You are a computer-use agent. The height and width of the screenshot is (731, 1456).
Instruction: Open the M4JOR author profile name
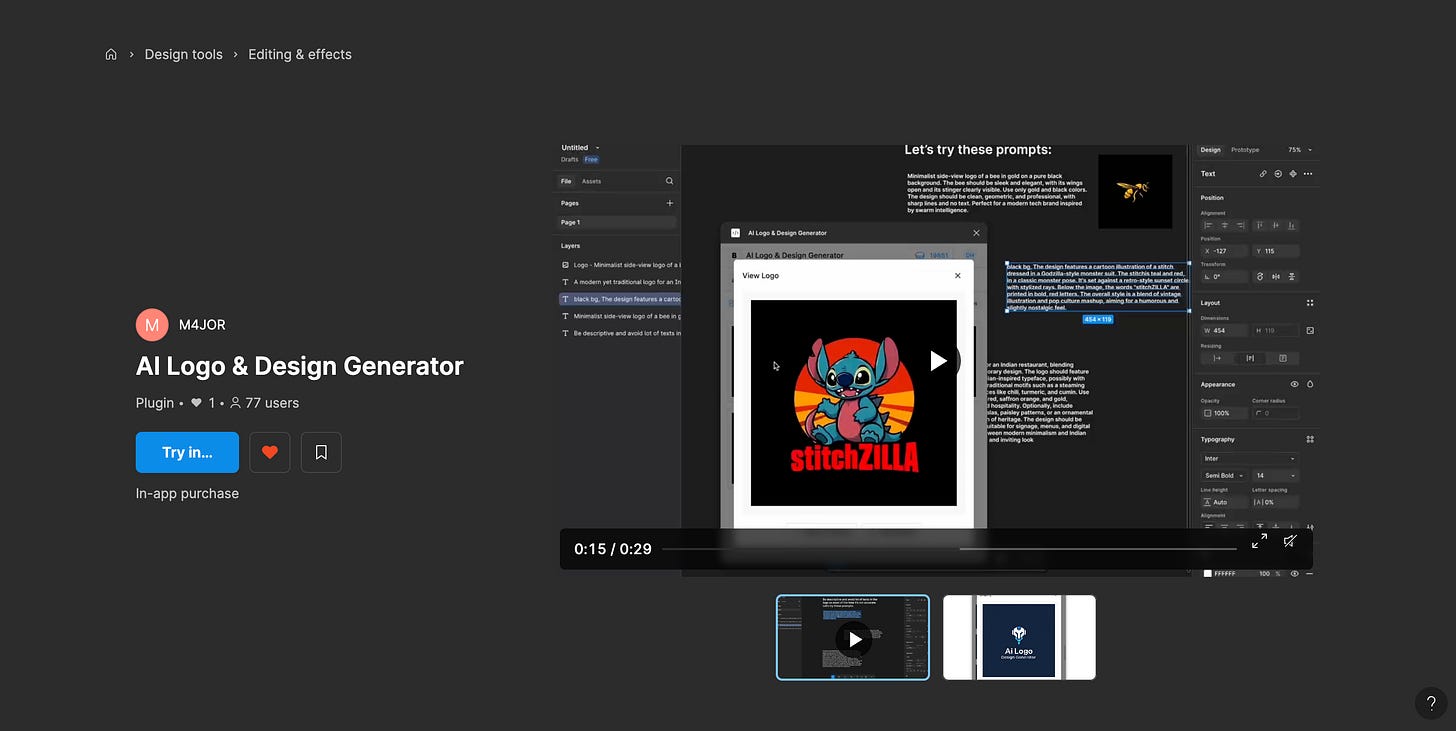pyautogui.click(x=202, y=325)
